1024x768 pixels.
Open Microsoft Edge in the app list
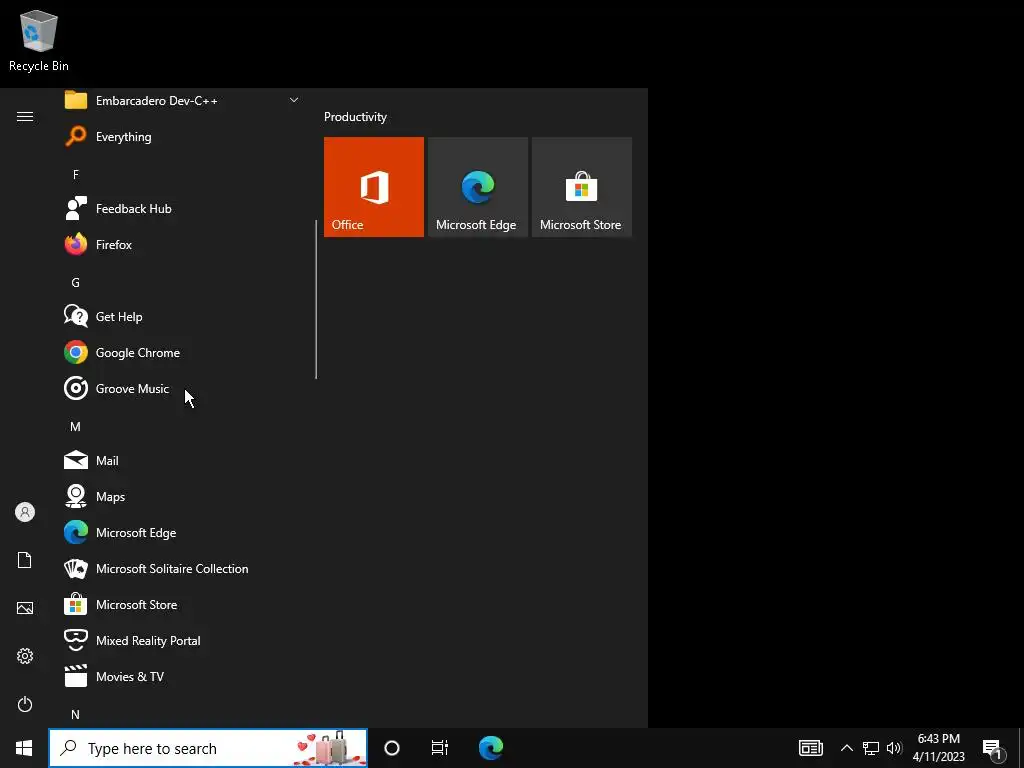click(x=181, y=533)
